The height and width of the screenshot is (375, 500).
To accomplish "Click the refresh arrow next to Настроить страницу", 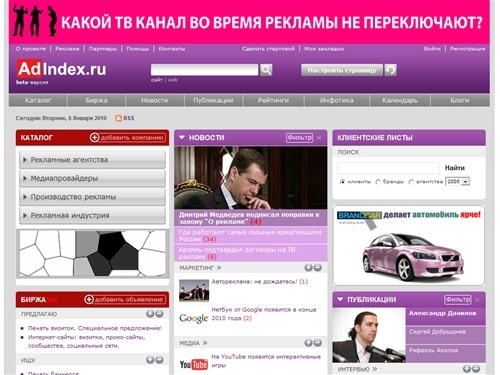I will (x=390, y=70).
